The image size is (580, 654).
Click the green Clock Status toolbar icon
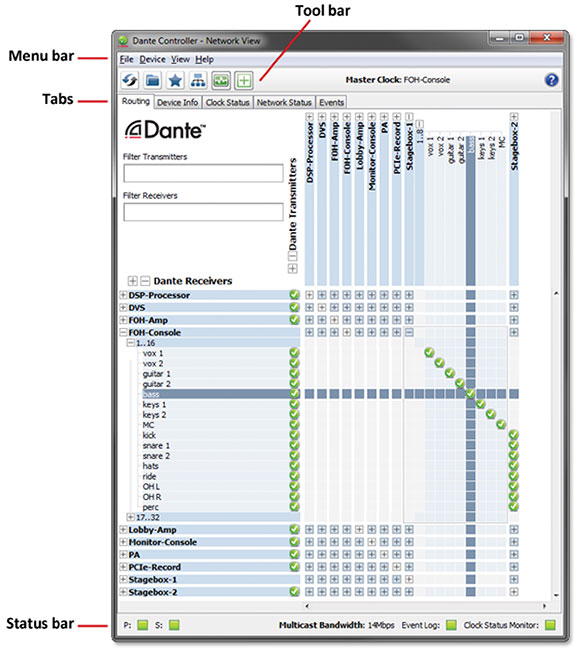[221, 80]
